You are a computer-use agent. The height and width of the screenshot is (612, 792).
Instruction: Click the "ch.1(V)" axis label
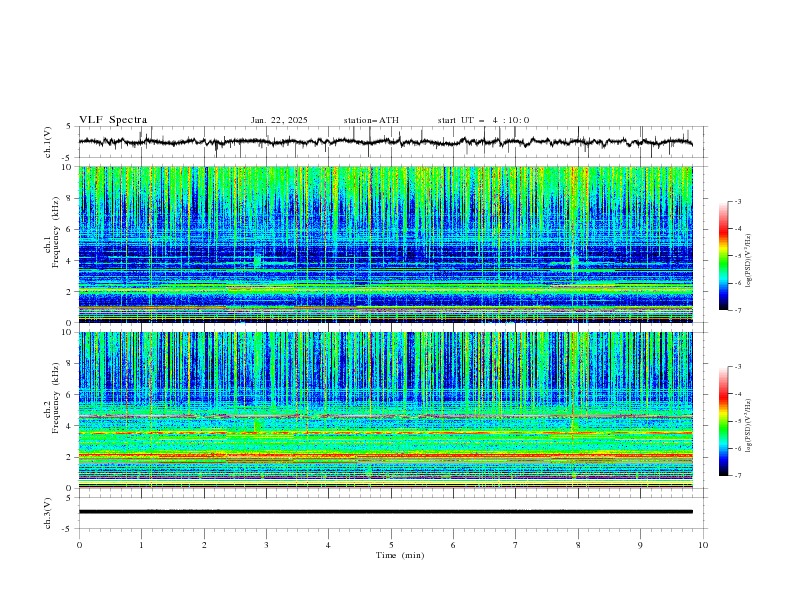(48, 142)
